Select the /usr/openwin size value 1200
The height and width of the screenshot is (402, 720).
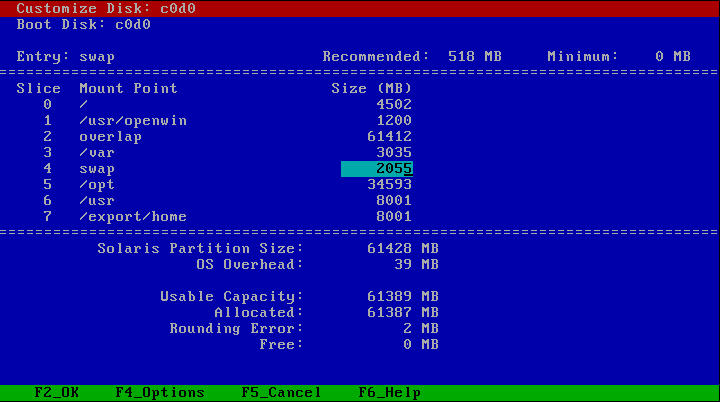pos(394,121)
